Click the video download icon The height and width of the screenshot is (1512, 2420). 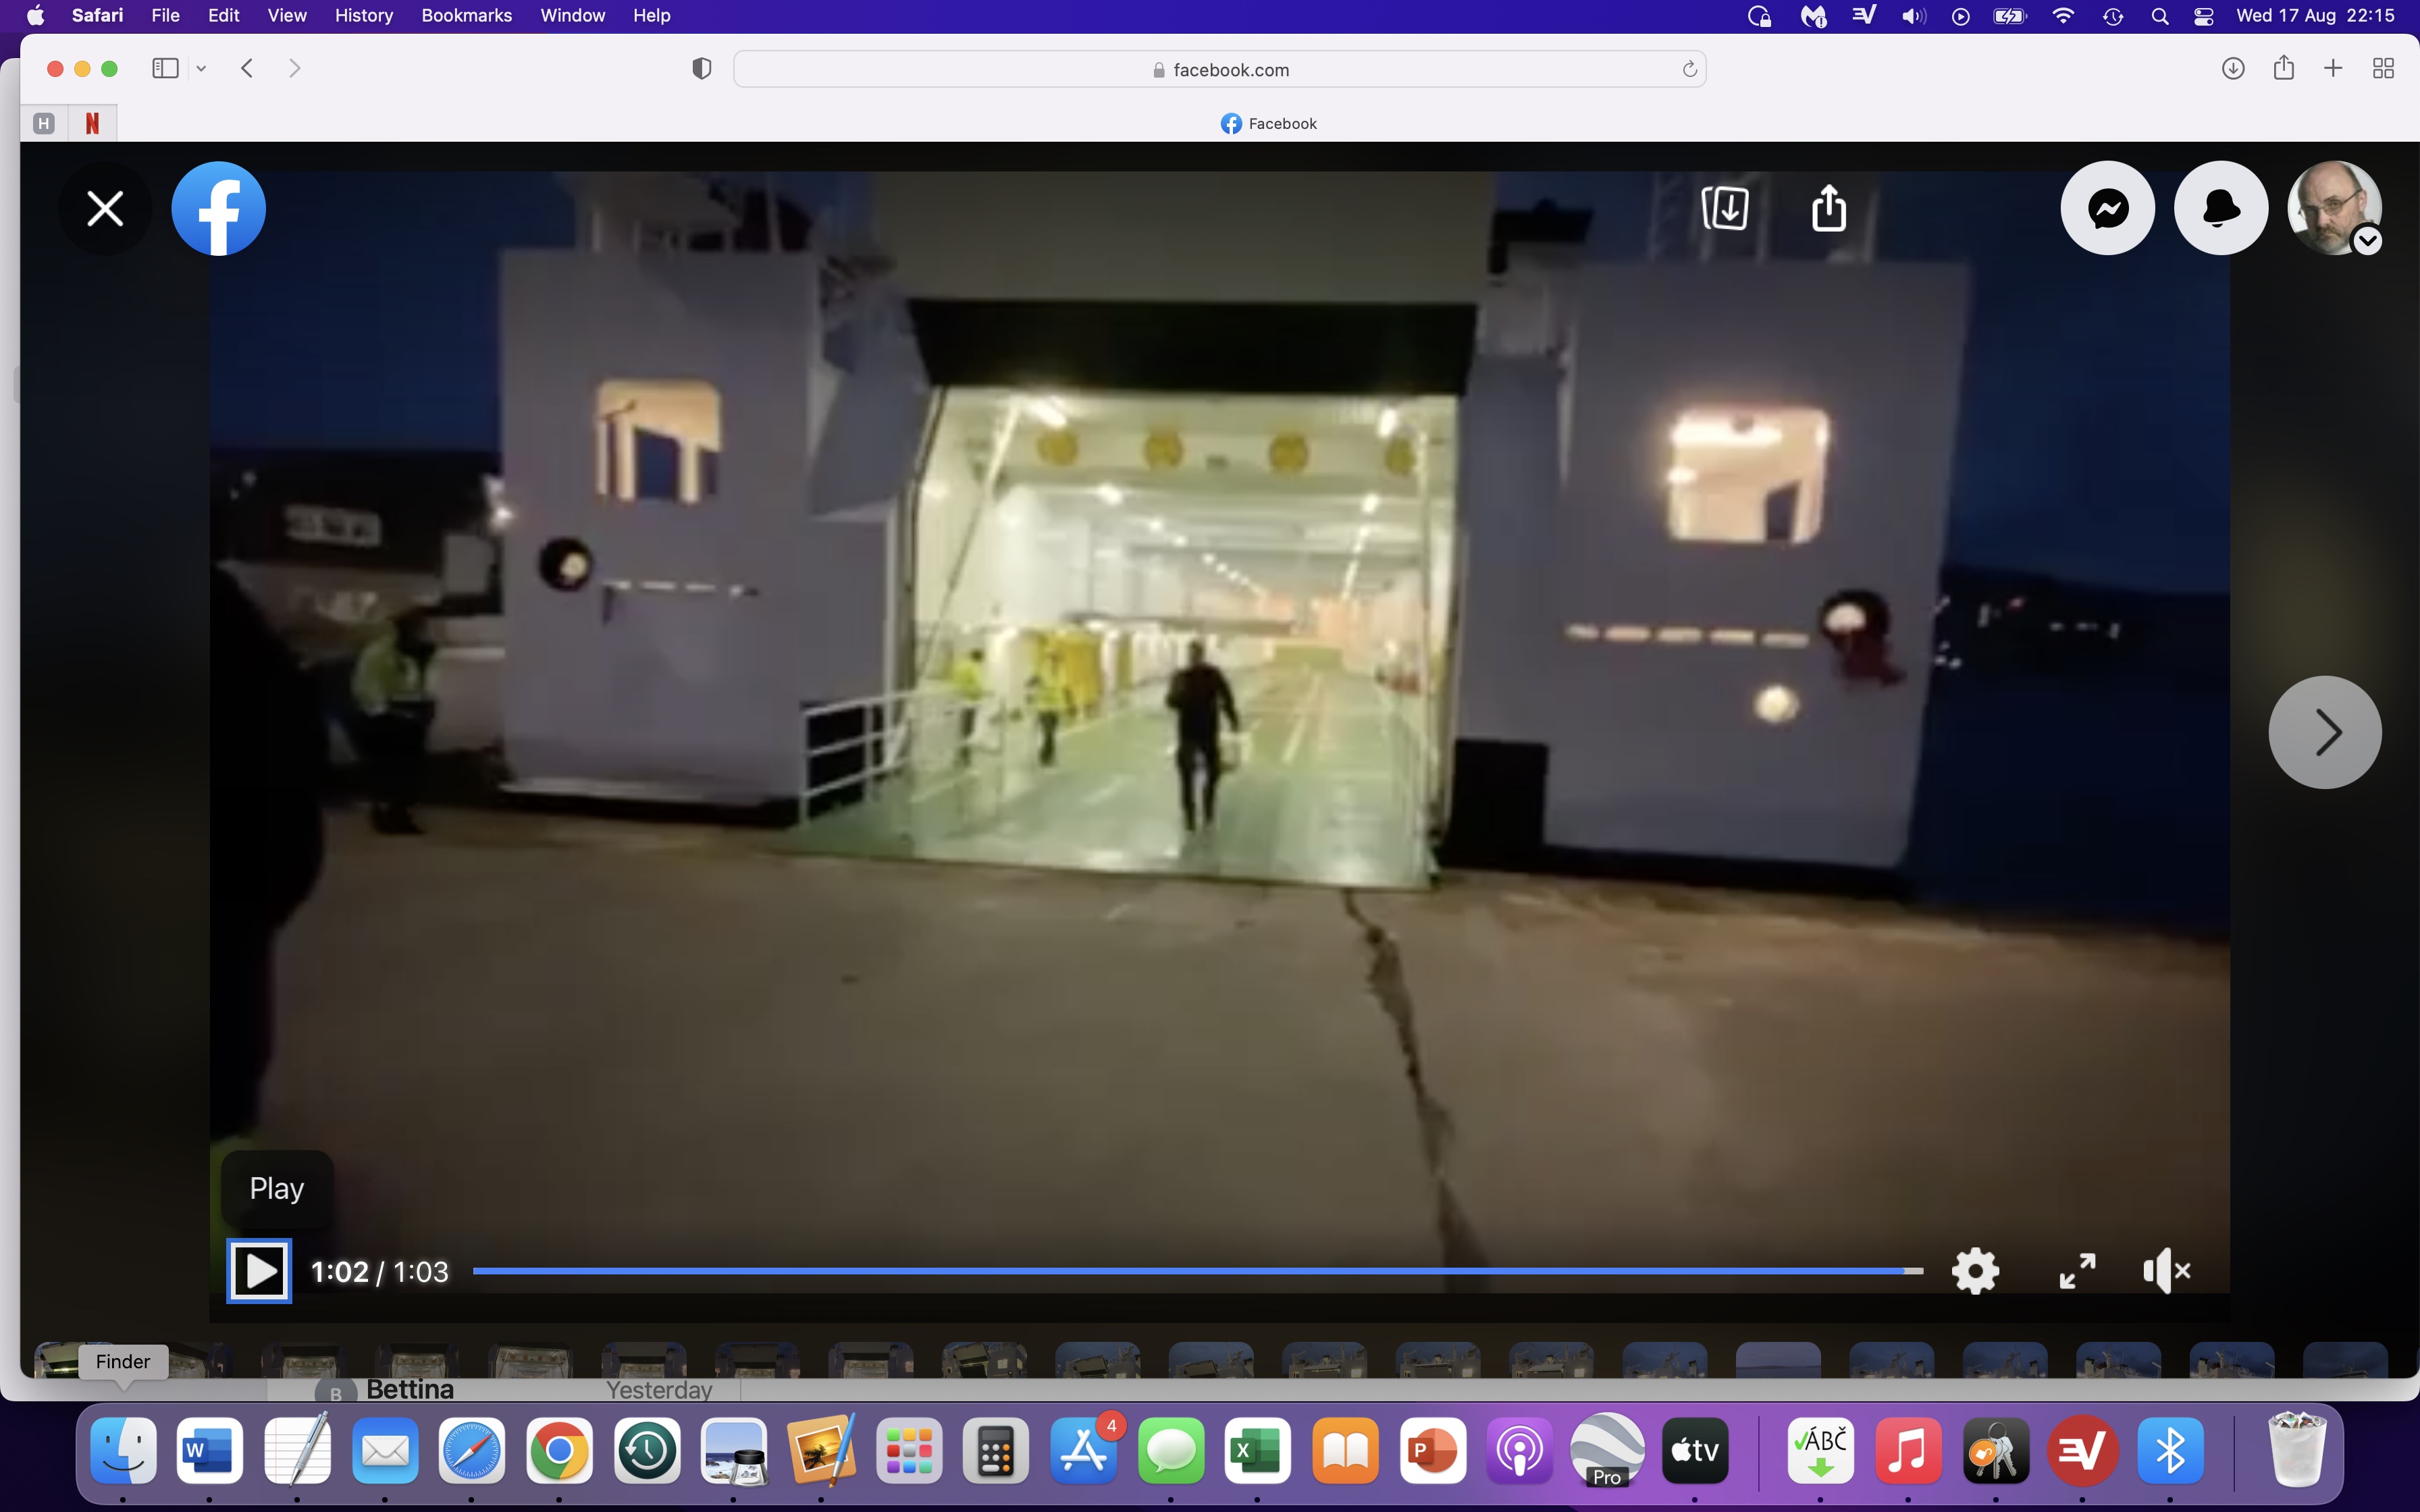(x=1725, y=208)
